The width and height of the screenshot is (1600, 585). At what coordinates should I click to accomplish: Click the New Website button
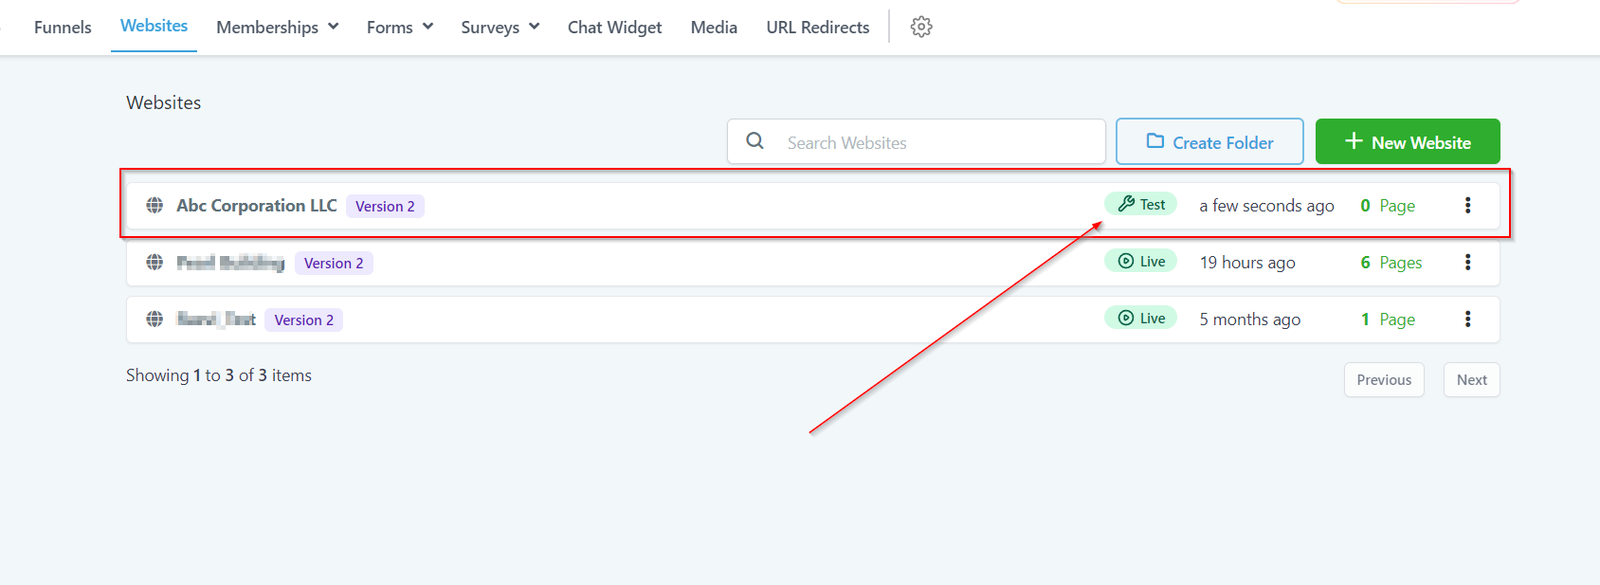click(1407, 142)
